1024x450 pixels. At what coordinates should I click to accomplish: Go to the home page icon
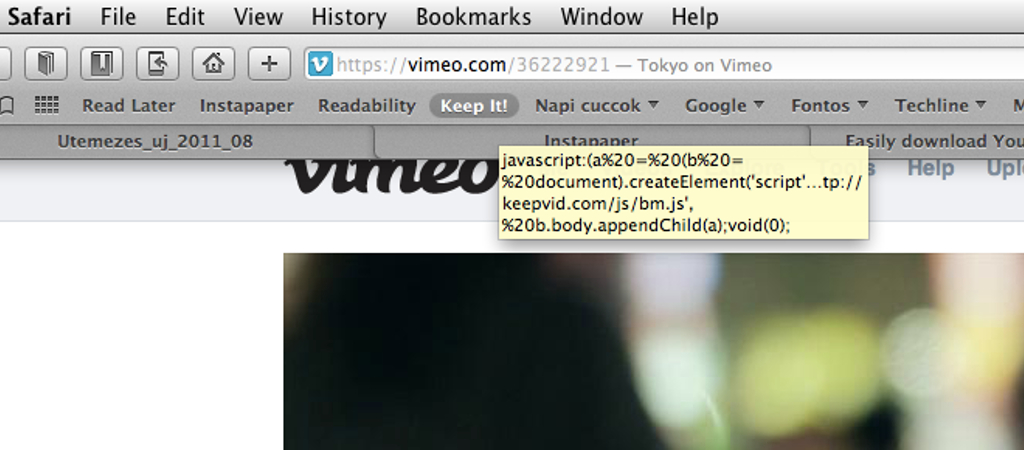click(x=214, y=64)
